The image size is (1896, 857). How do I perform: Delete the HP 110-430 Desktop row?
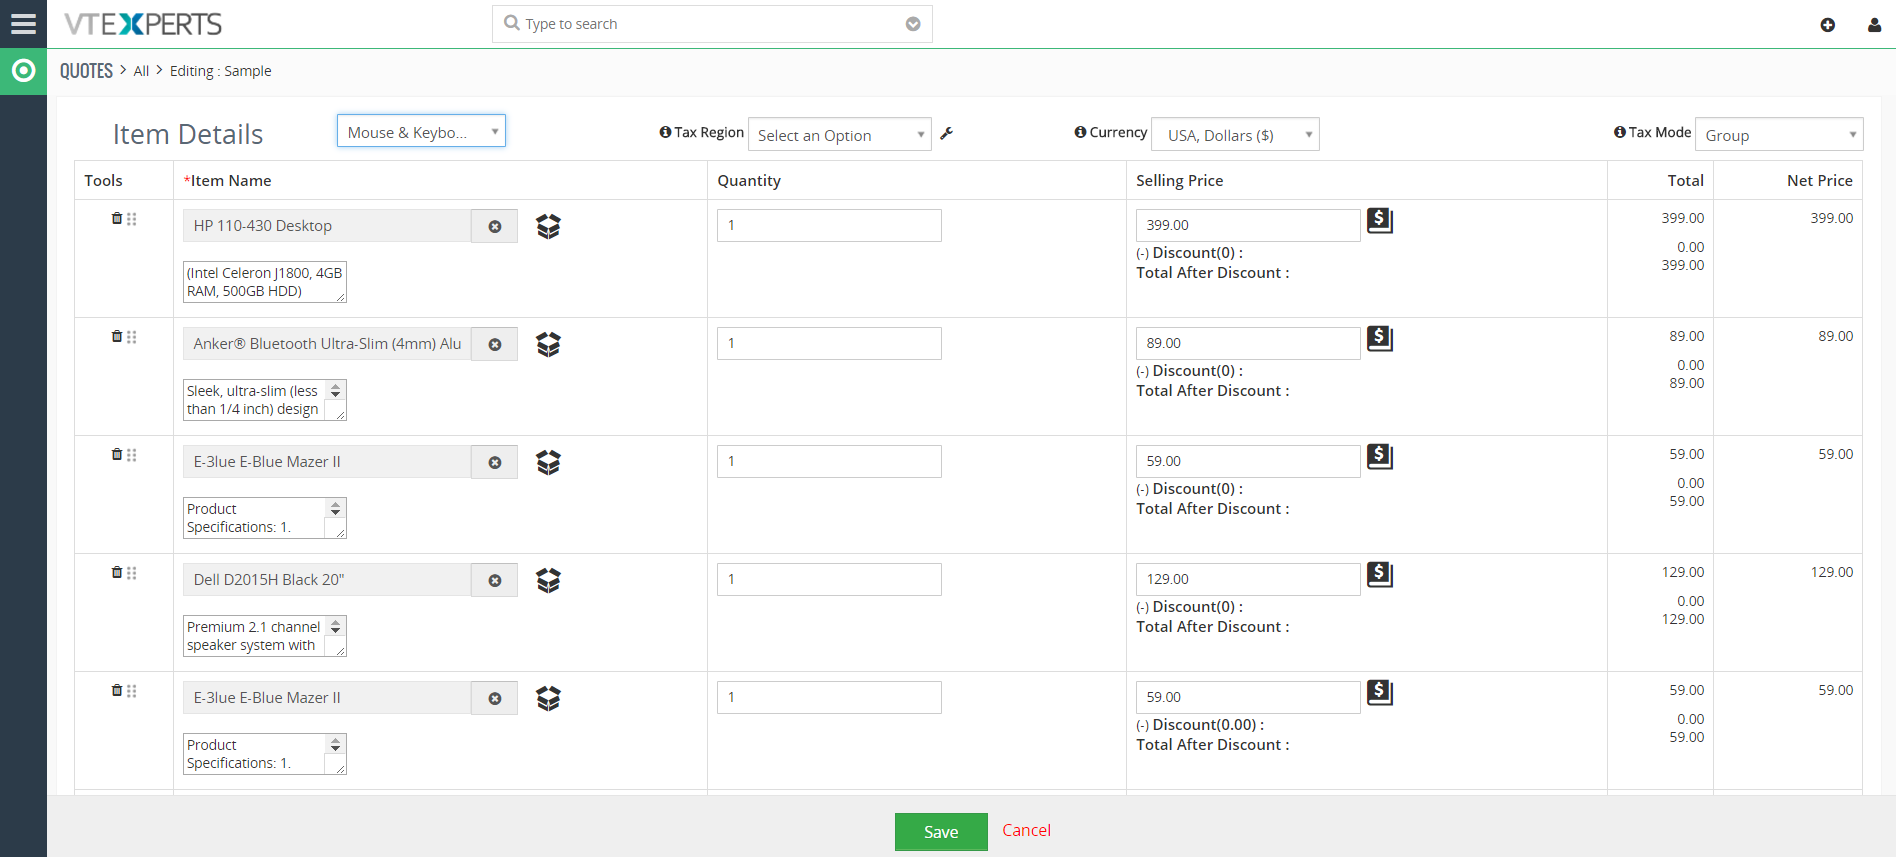[116, 218]
